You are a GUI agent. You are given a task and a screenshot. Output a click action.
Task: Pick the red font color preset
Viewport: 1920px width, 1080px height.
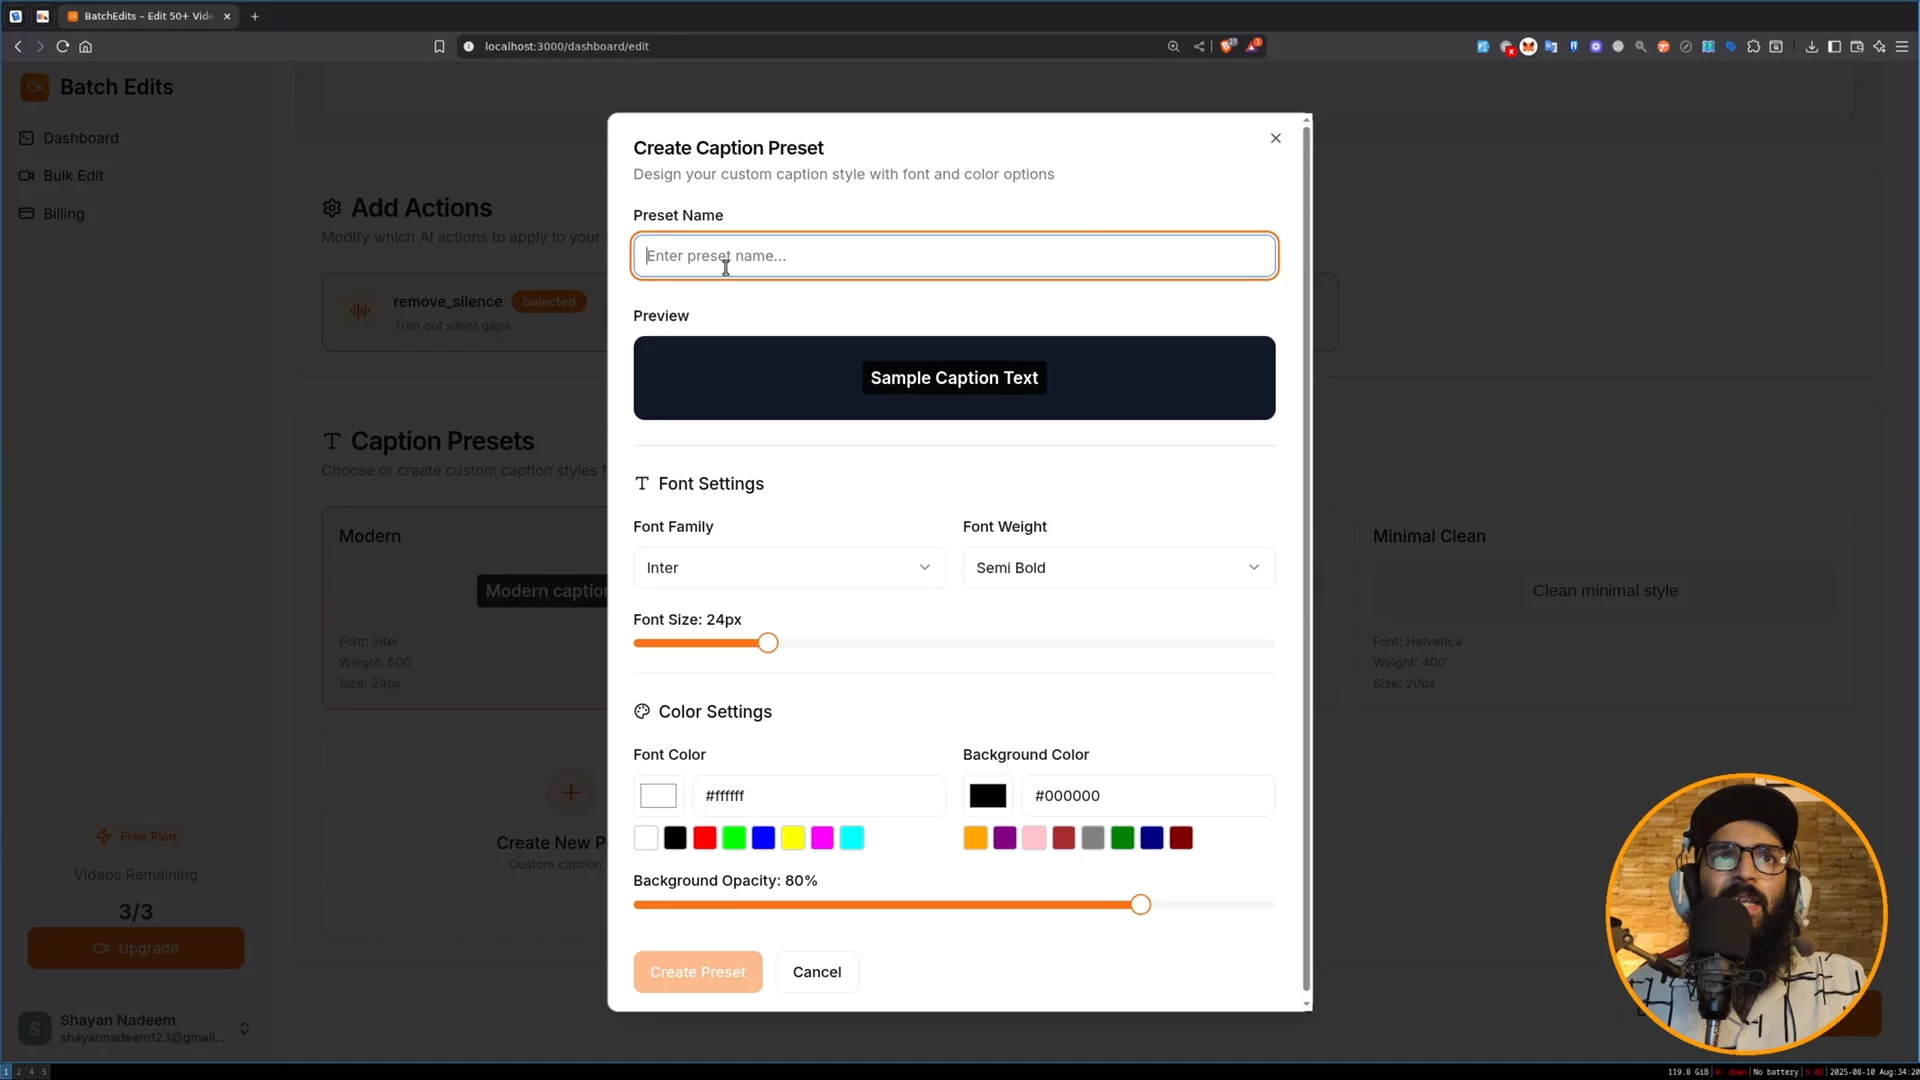click(x=705, y=838)
